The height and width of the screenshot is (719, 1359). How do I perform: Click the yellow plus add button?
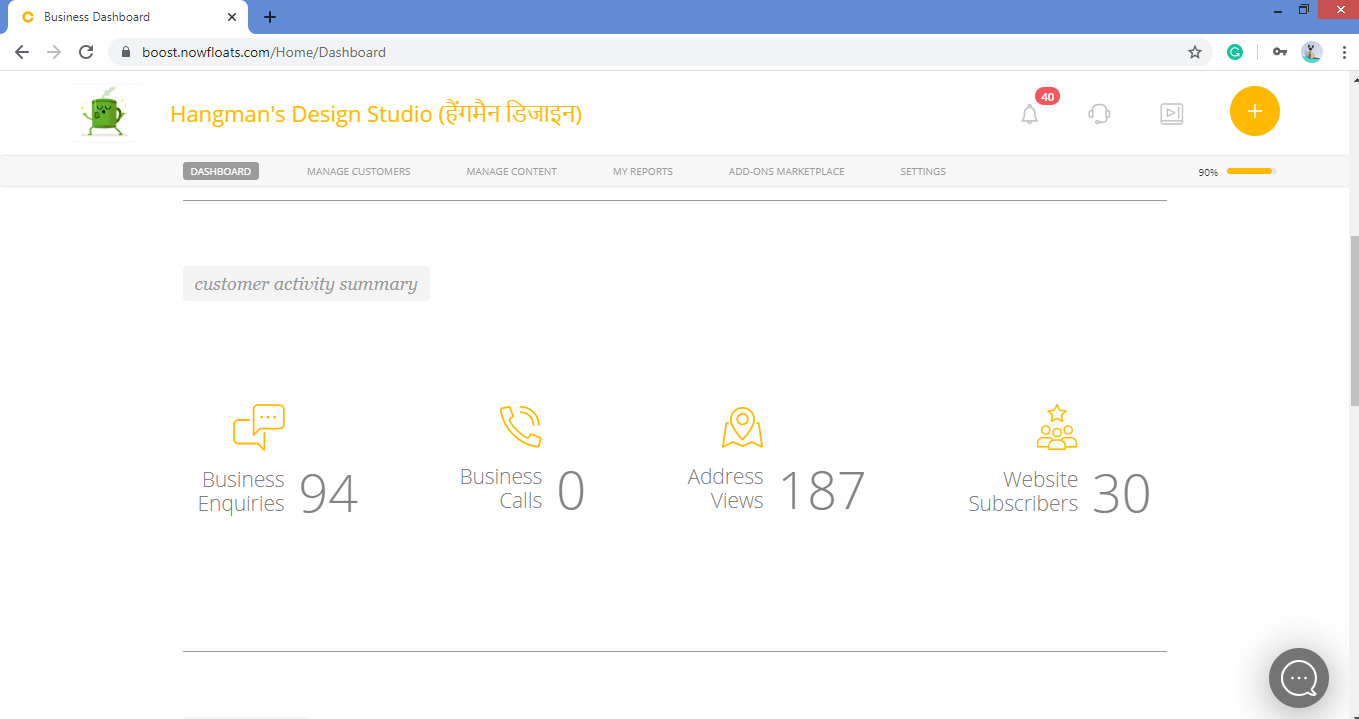pyautogui.click(x=1255, y=111)
